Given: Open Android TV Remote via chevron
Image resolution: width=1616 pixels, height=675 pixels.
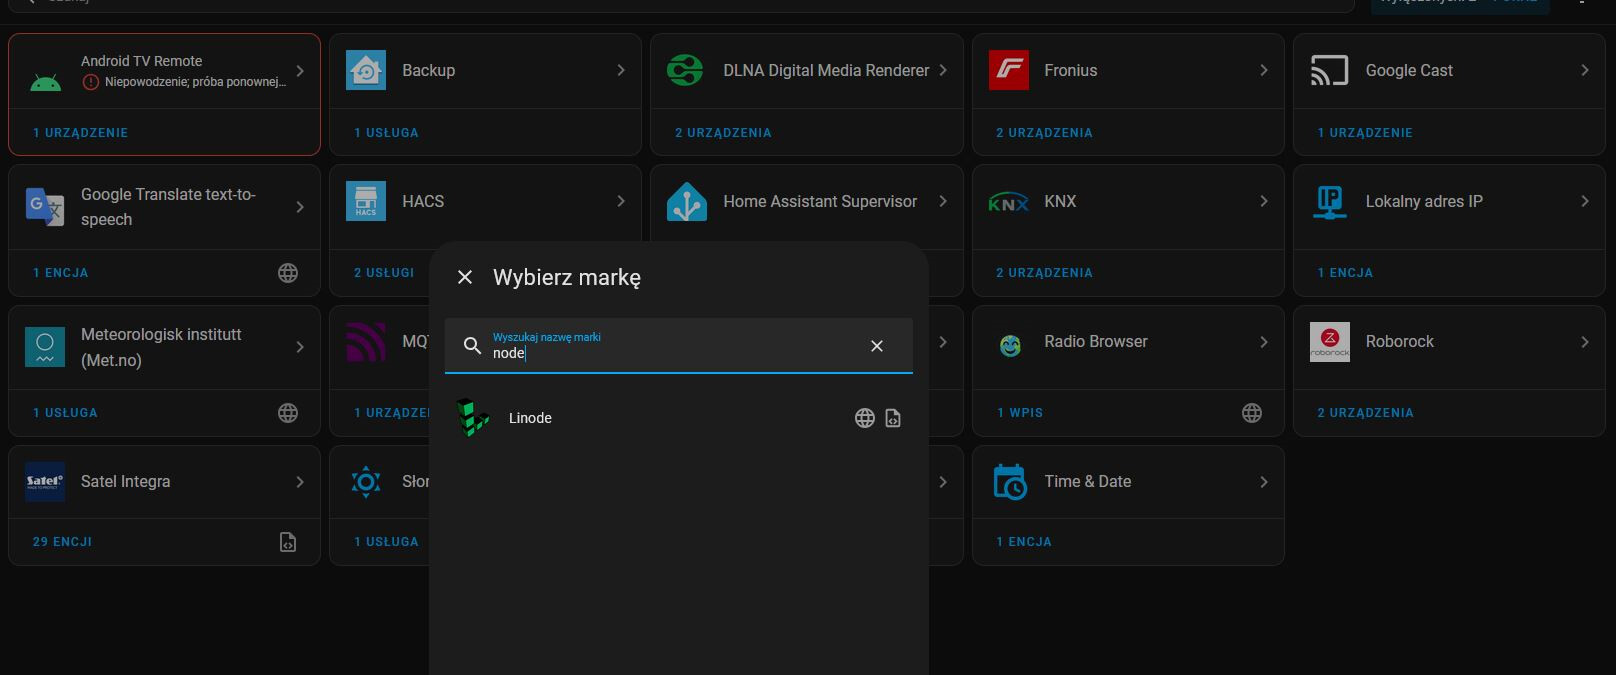Looking at the screenshot, I should pos(300,71).
